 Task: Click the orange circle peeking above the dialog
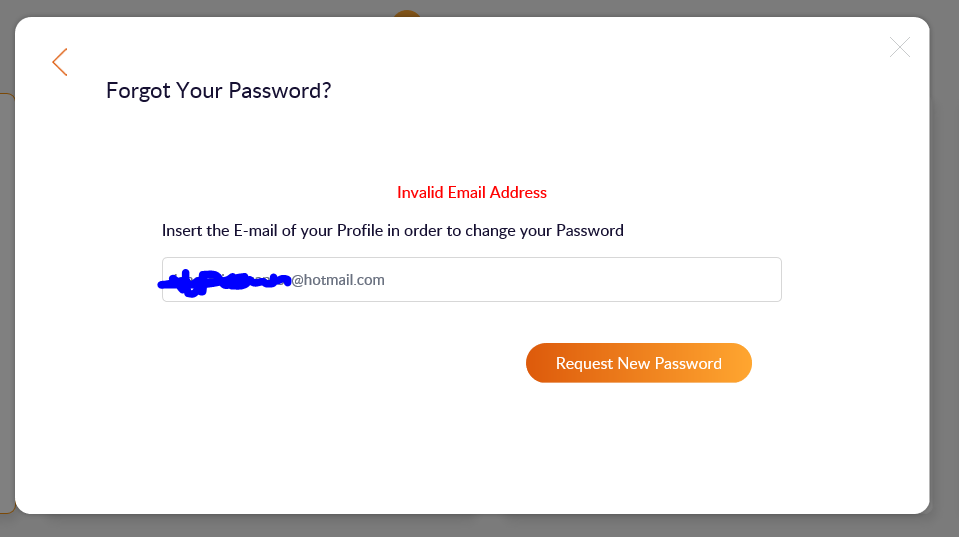pyautogui.click(x=407, y=14)
